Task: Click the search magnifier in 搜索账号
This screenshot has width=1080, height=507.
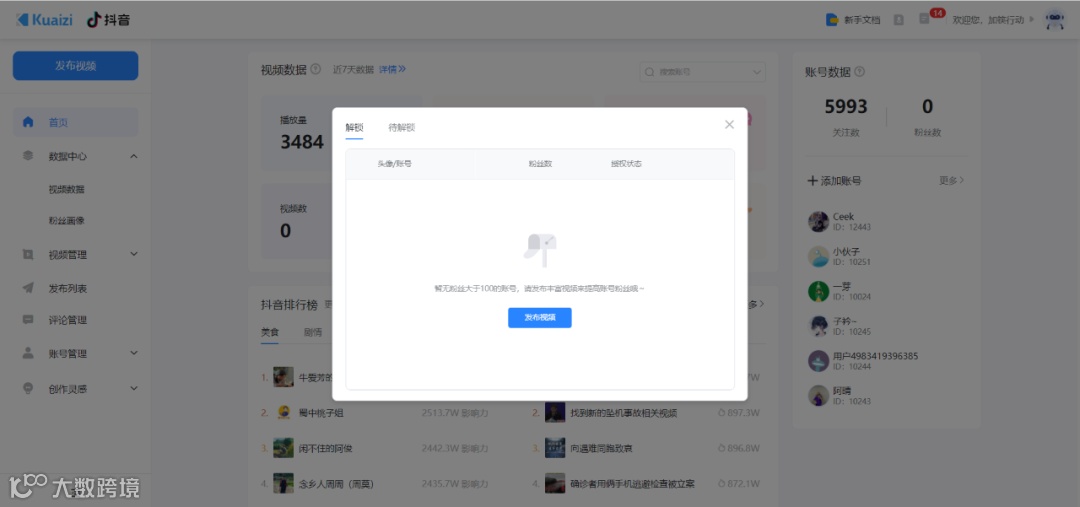Action: (x=650, y=72)
